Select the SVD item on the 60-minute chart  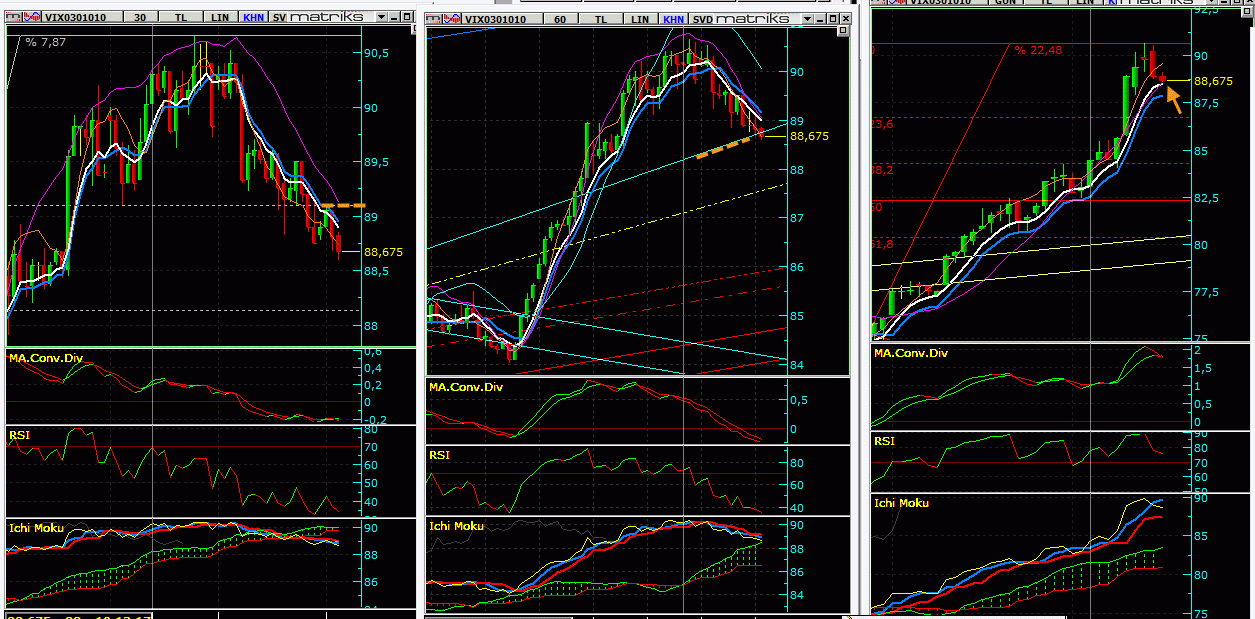click(x=703, y=19)
